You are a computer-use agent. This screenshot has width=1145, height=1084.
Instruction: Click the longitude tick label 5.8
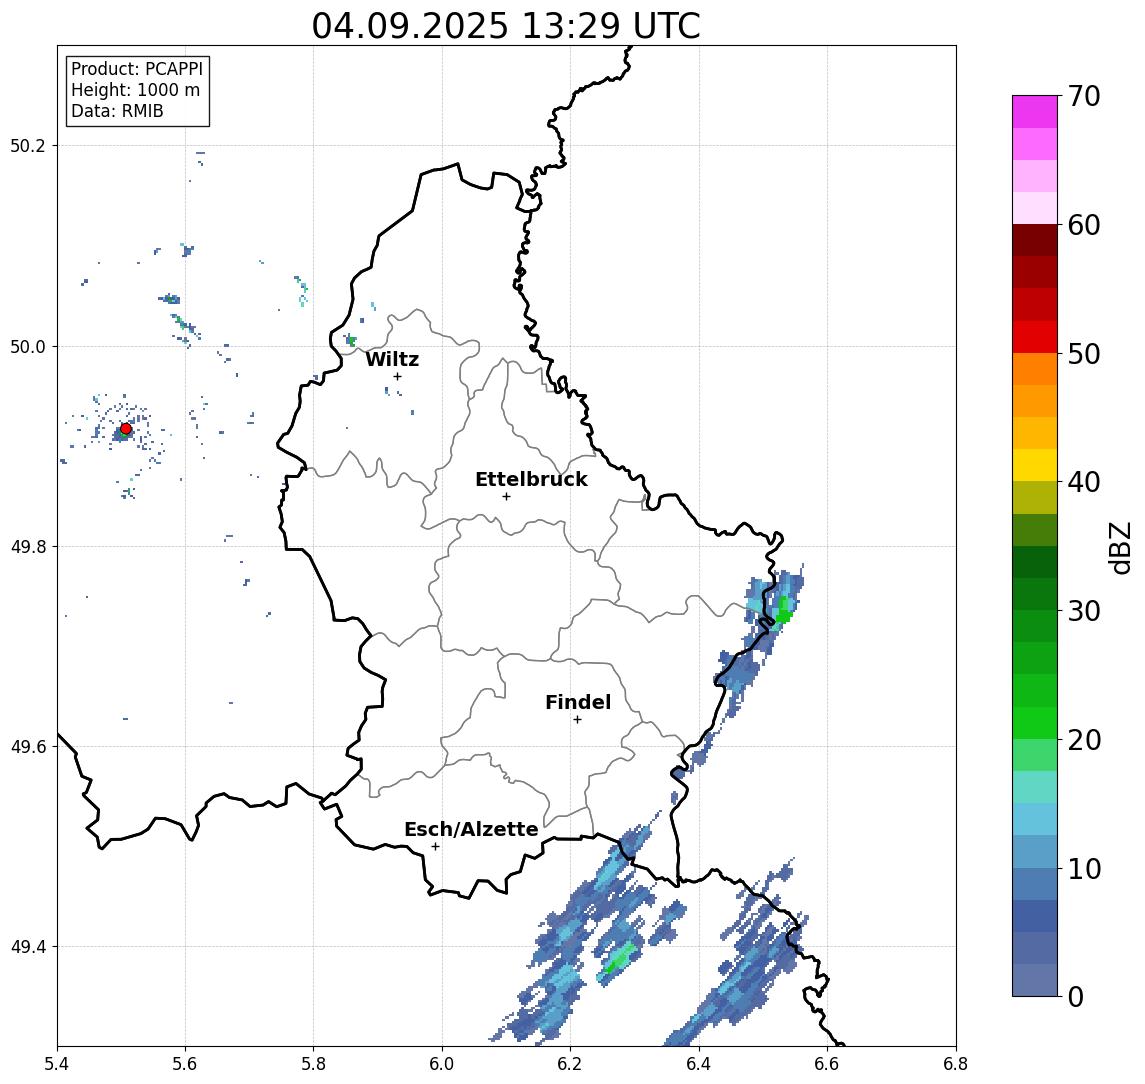(314, 1064)
